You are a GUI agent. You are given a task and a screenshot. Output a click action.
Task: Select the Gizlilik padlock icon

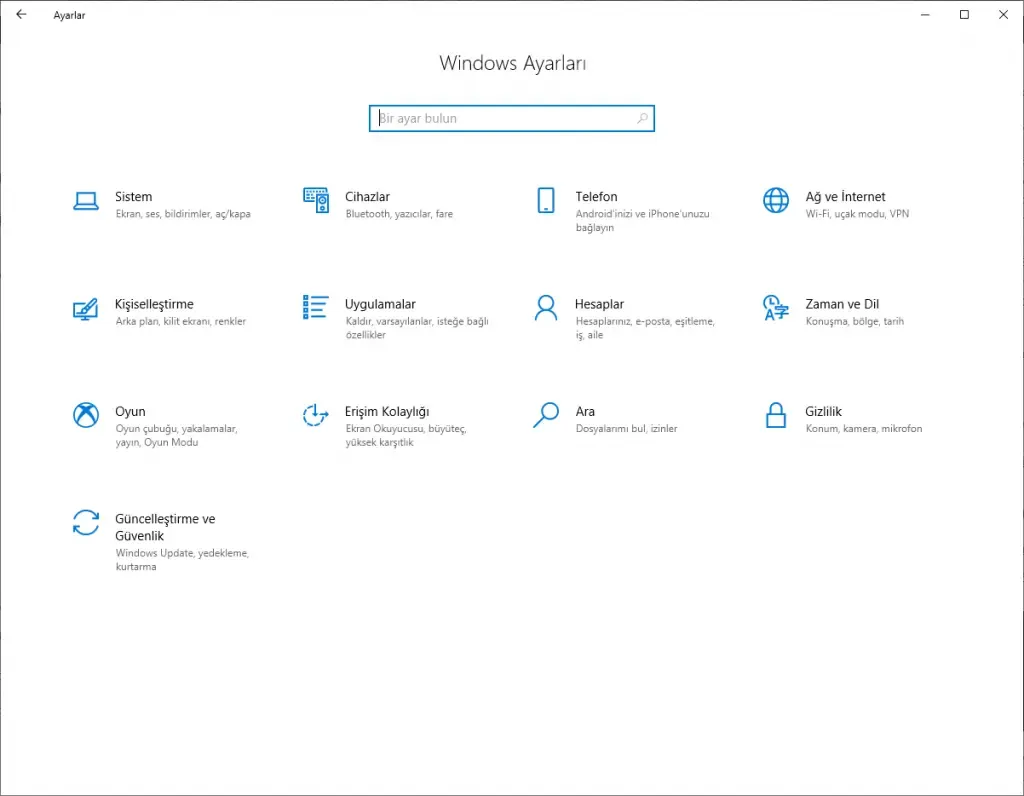click(776, 415)
